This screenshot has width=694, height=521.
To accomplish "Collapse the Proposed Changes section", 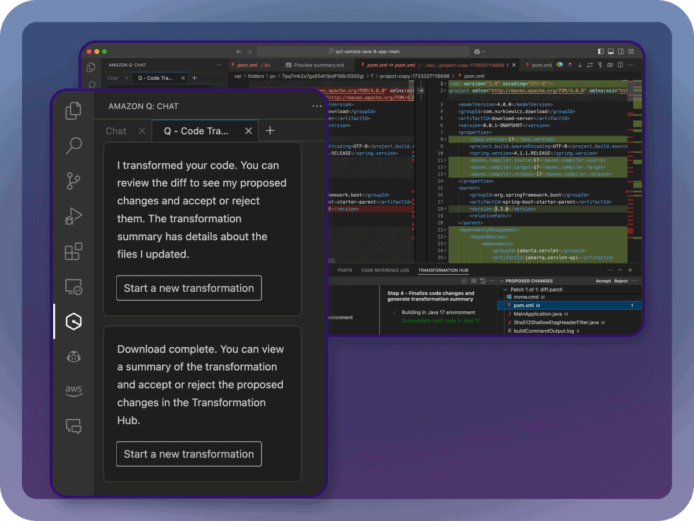I will tap(501, 281).
